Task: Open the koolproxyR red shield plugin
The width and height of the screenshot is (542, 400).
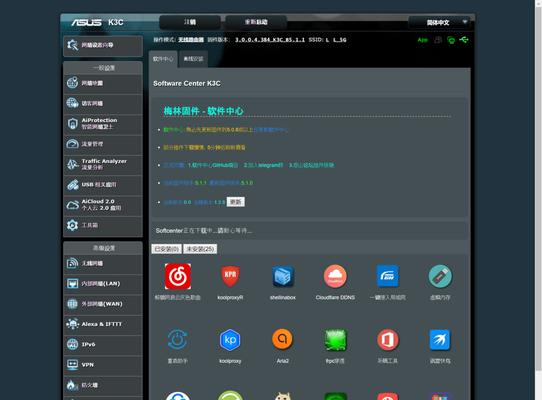Action: click(230, 276)
